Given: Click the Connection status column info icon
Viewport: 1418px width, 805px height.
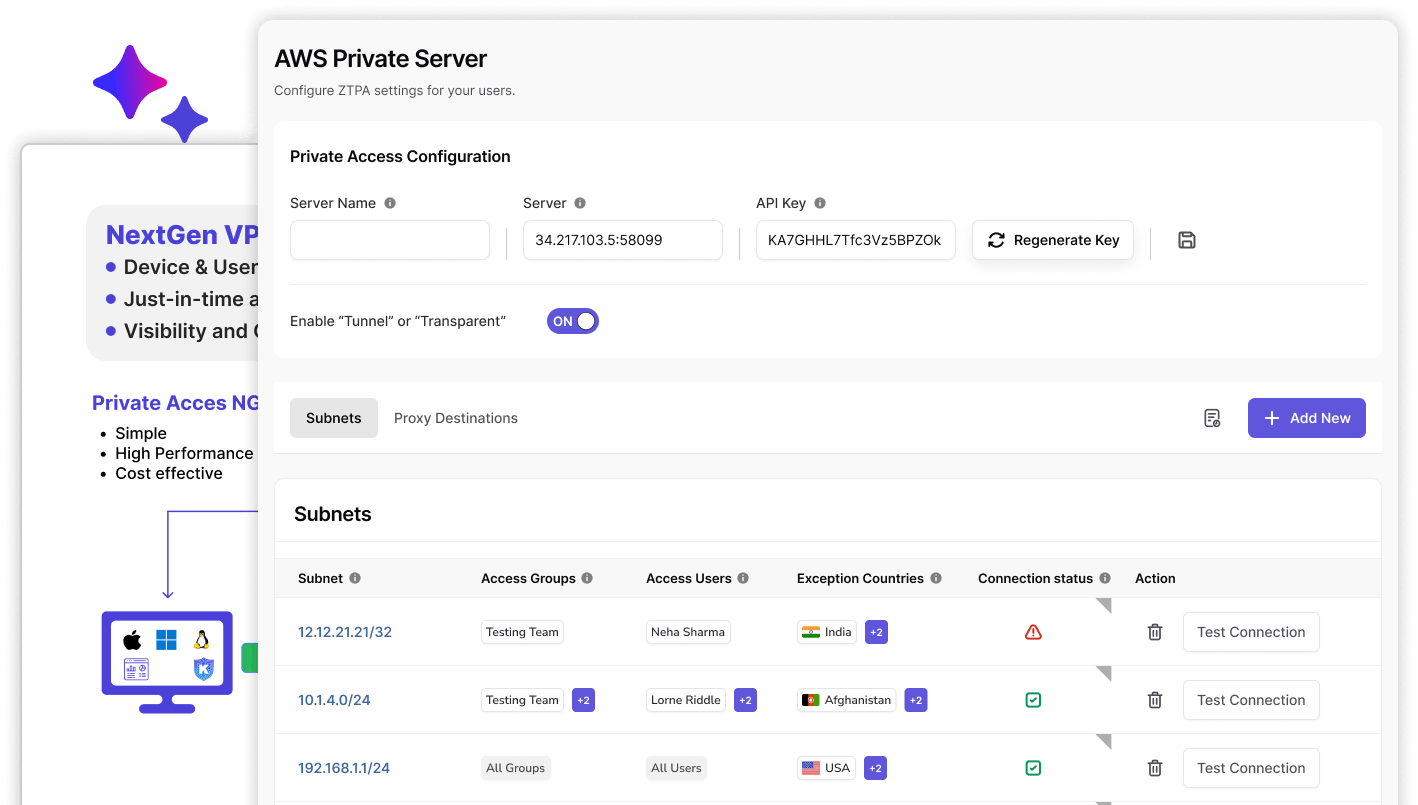Looking at the screenshot, I should pos(1105,578).
